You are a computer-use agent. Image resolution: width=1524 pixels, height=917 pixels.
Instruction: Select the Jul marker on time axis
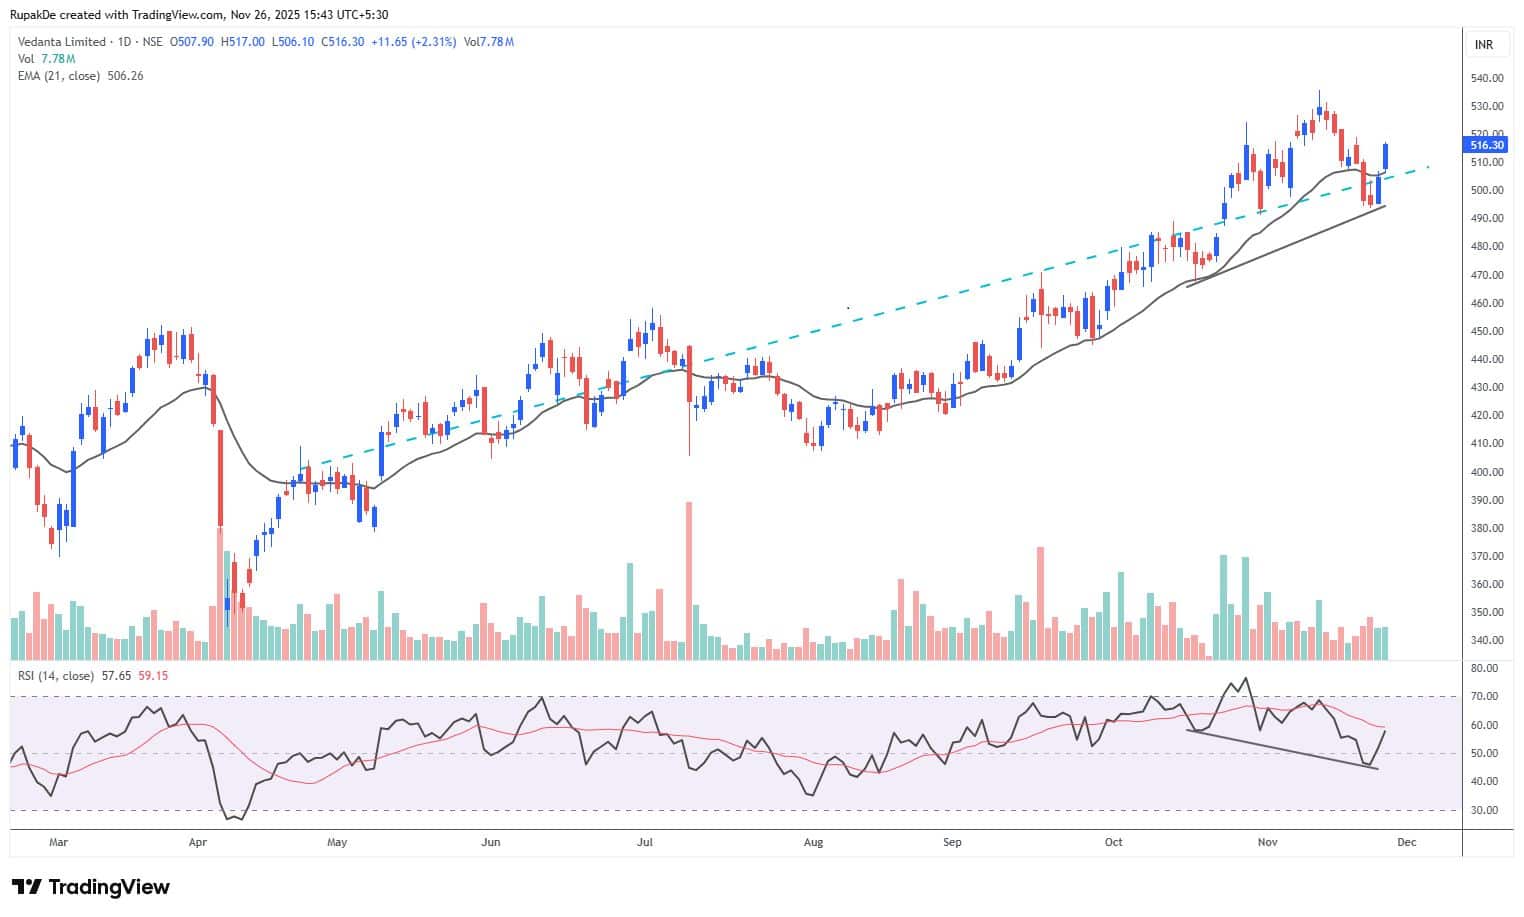click(x=645, y=842)
